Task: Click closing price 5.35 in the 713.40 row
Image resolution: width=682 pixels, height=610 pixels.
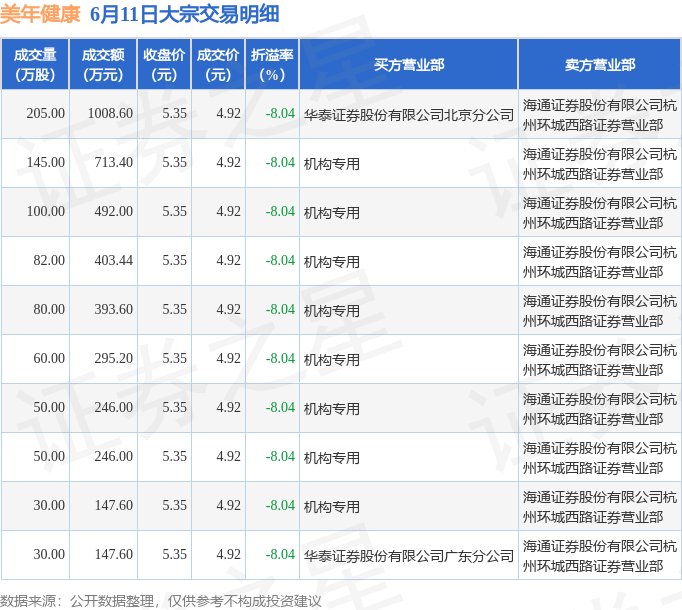Action: (174, 162)
